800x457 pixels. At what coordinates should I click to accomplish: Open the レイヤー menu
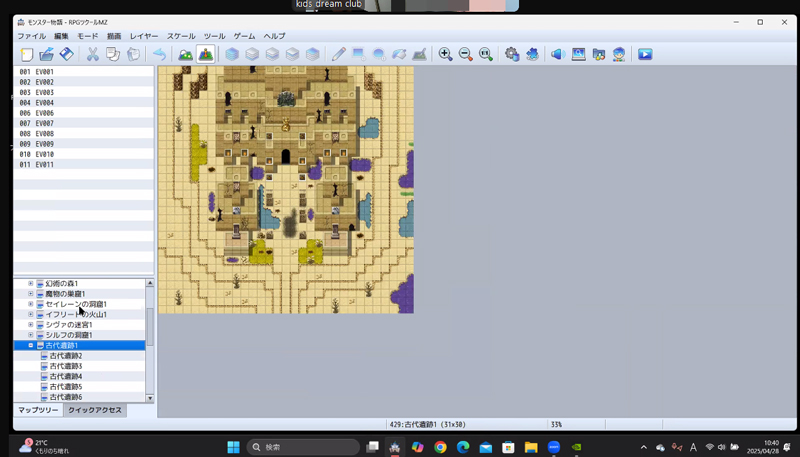[144, 36]
